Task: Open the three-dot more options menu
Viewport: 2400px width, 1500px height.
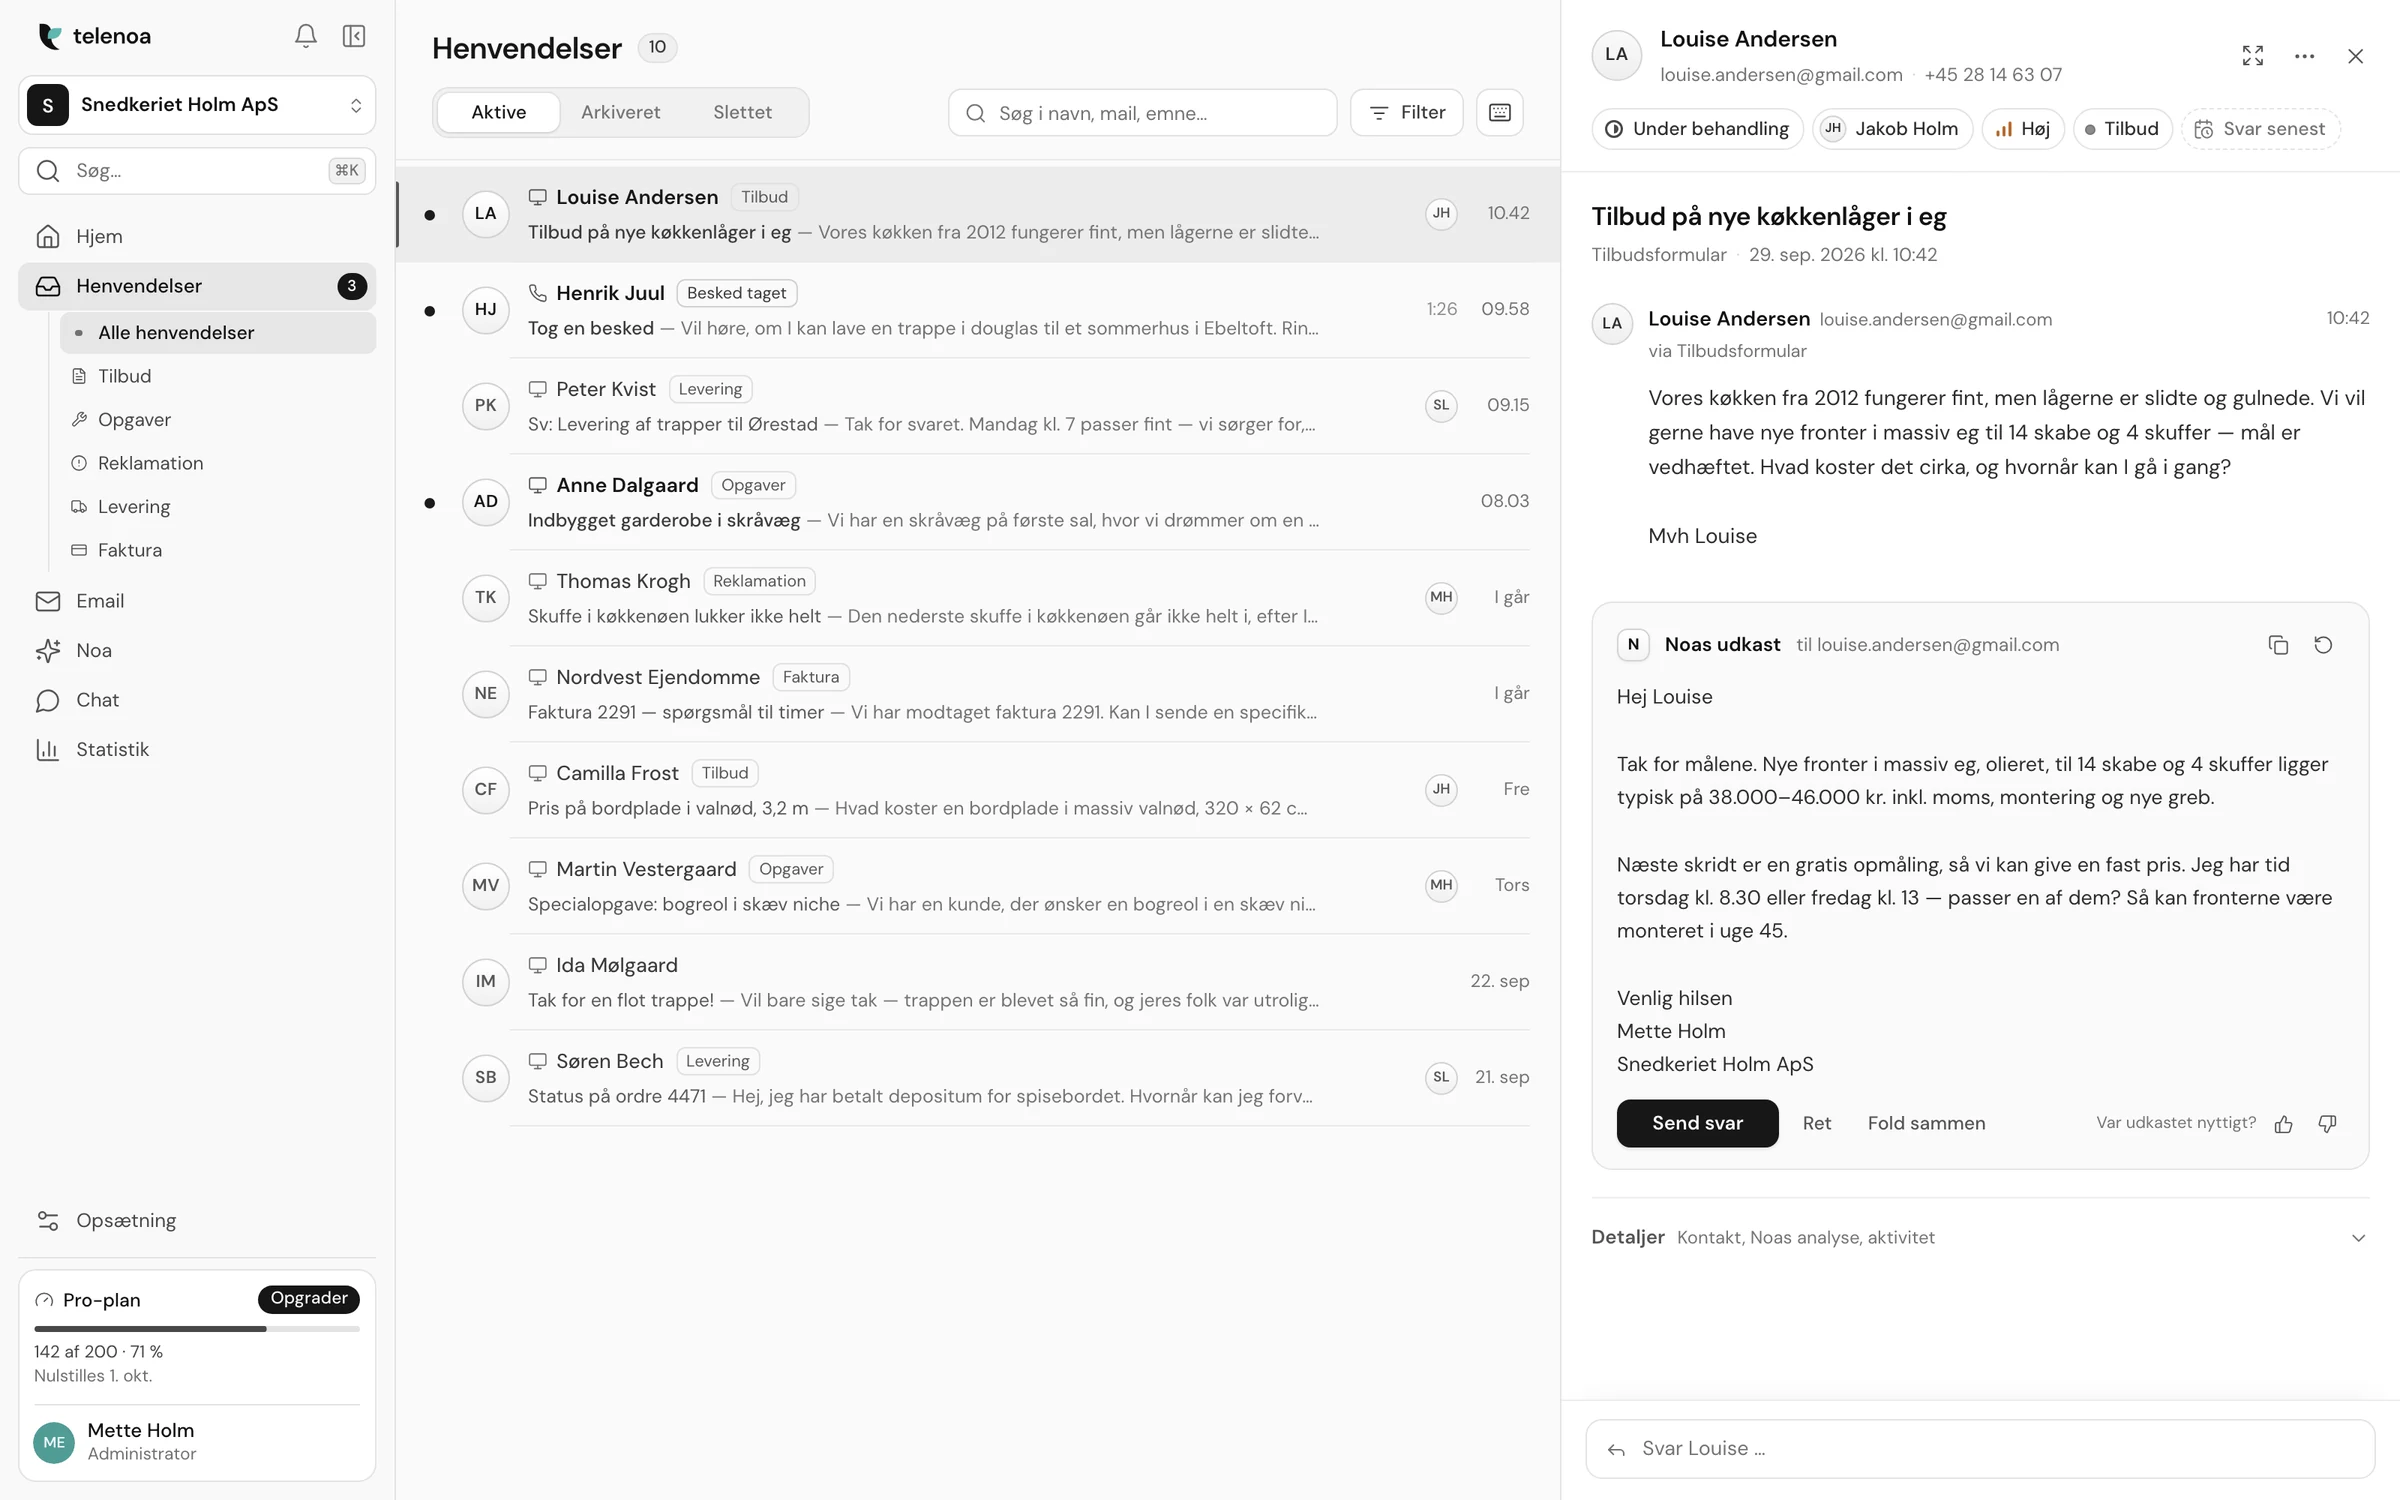Action: [2304, 56]
